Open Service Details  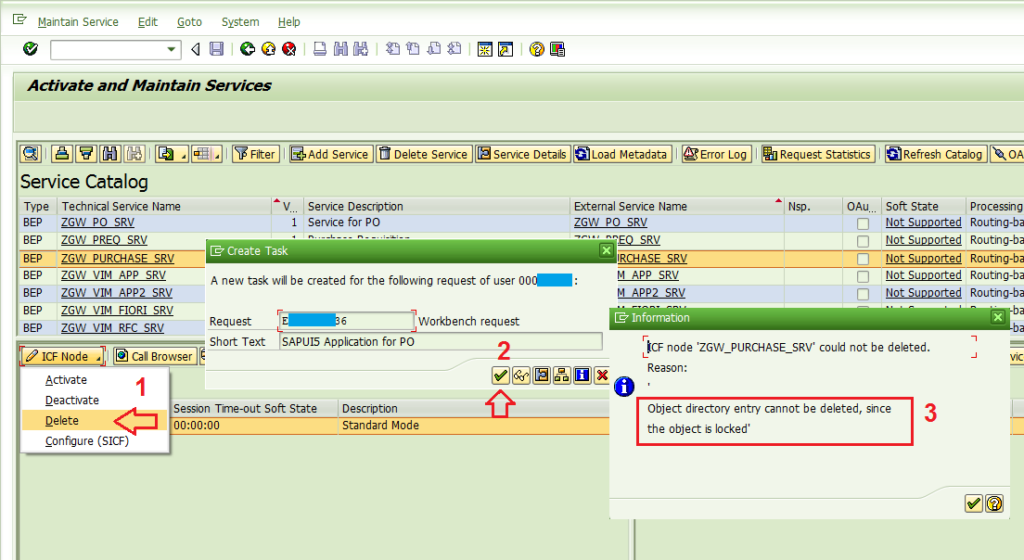tap(522, 154)
